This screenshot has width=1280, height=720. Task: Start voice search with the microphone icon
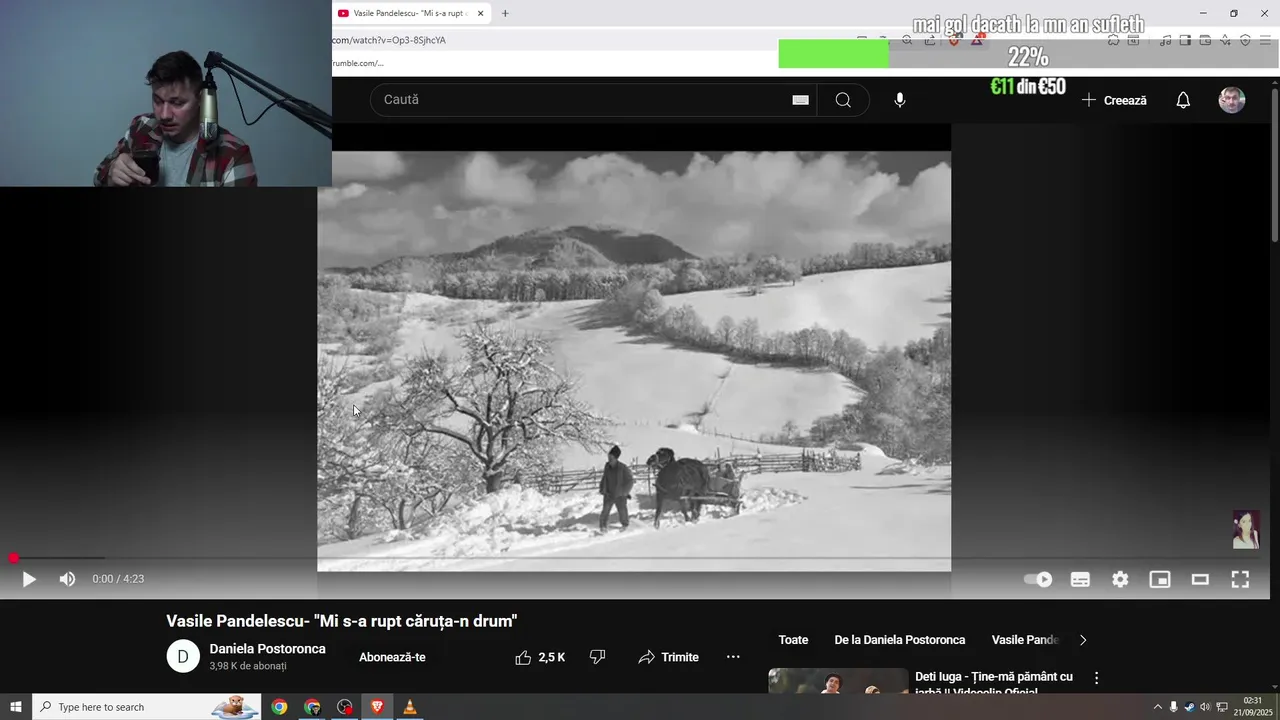(x=900, y=100)
